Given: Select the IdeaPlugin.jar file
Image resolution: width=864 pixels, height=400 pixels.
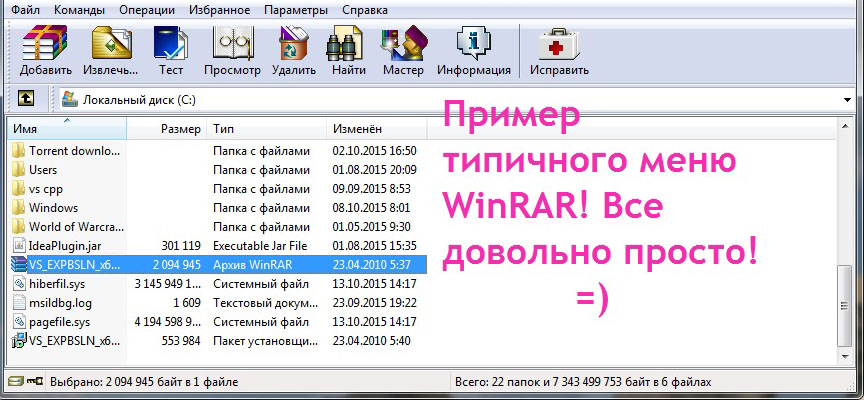Looking at the screenshot, I should (67, 245).
